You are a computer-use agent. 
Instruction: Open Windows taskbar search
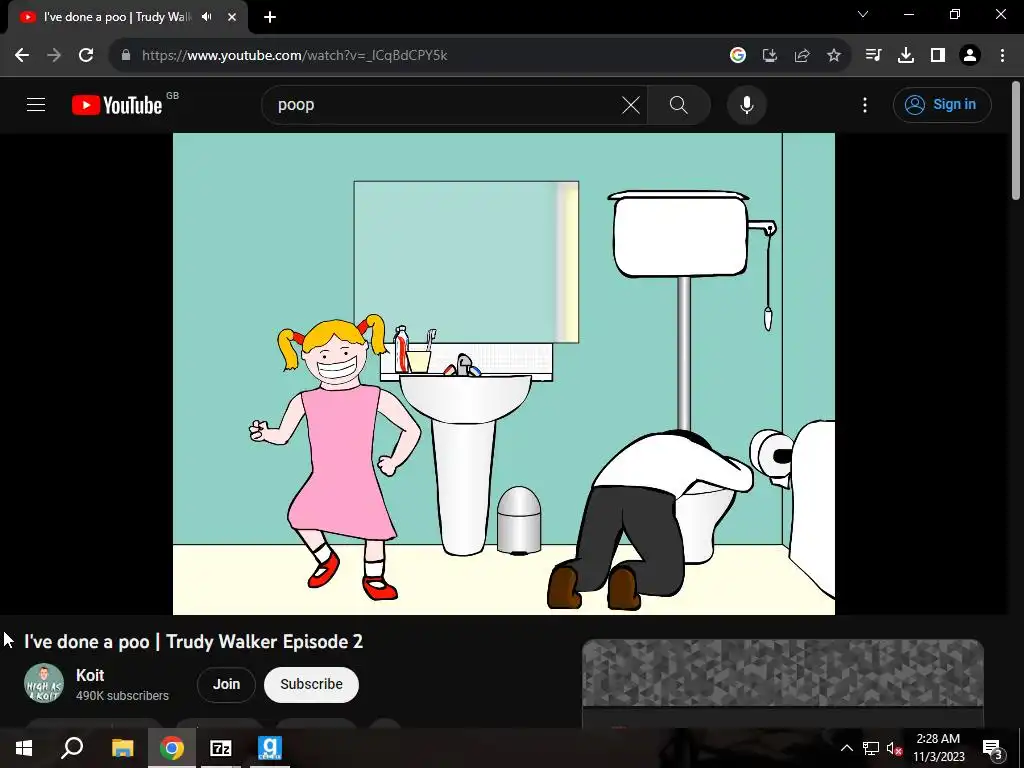point(72,748)
